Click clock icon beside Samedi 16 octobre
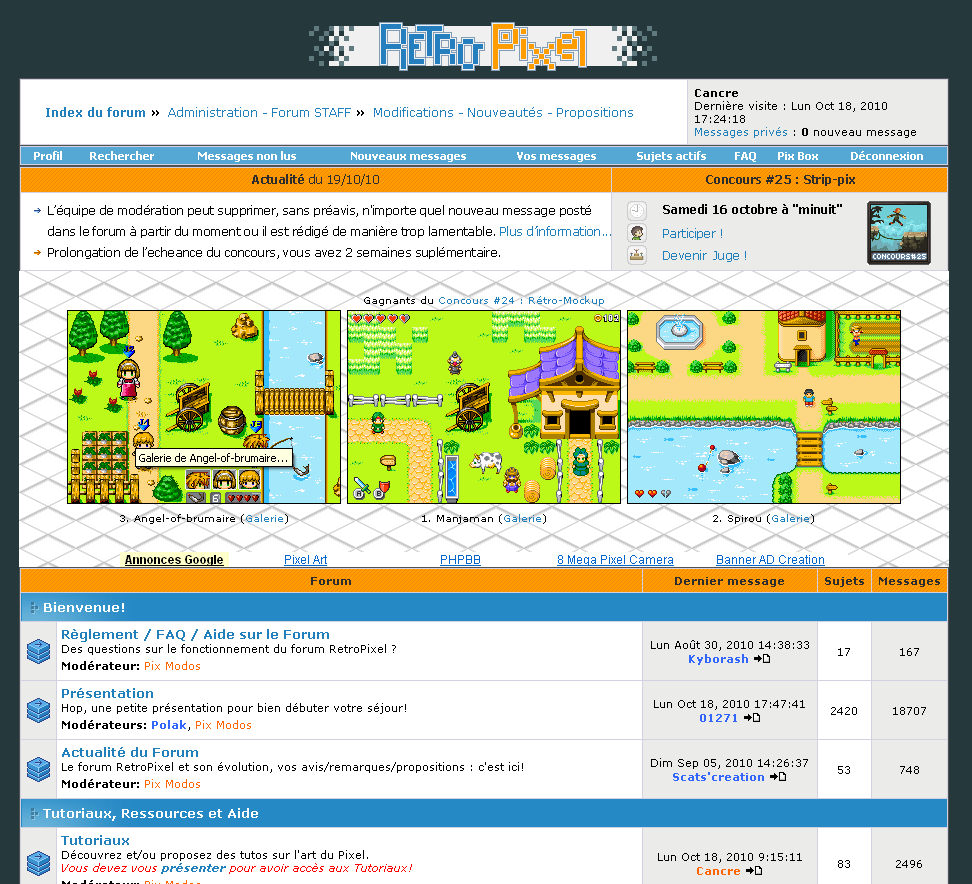The height and width of the screenshot is (884, 972). (637, 211)
